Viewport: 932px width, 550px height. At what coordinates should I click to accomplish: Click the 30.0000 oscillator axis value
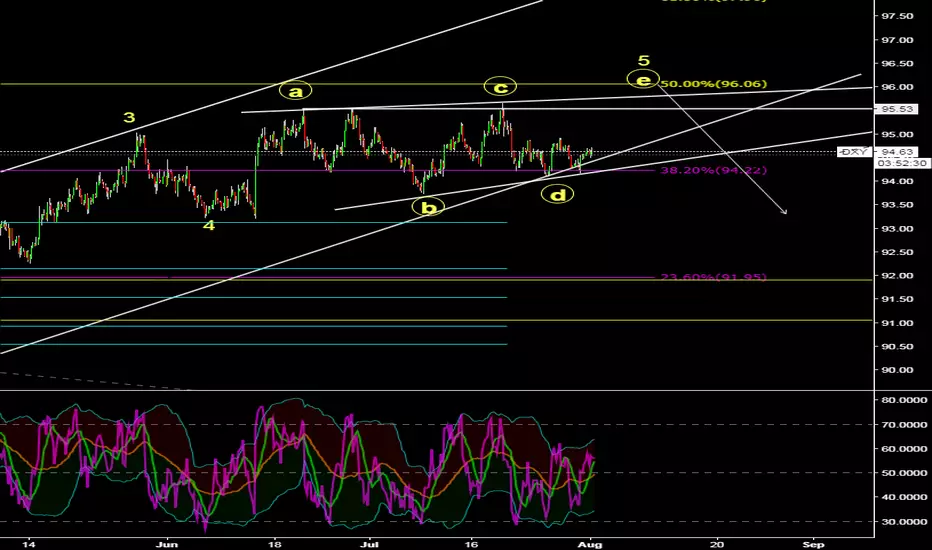tap(904, 521)
